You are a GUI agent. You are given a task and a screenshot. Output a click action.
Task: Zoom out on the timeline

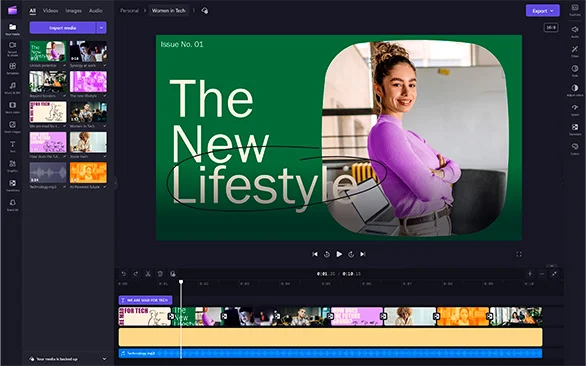542,274
